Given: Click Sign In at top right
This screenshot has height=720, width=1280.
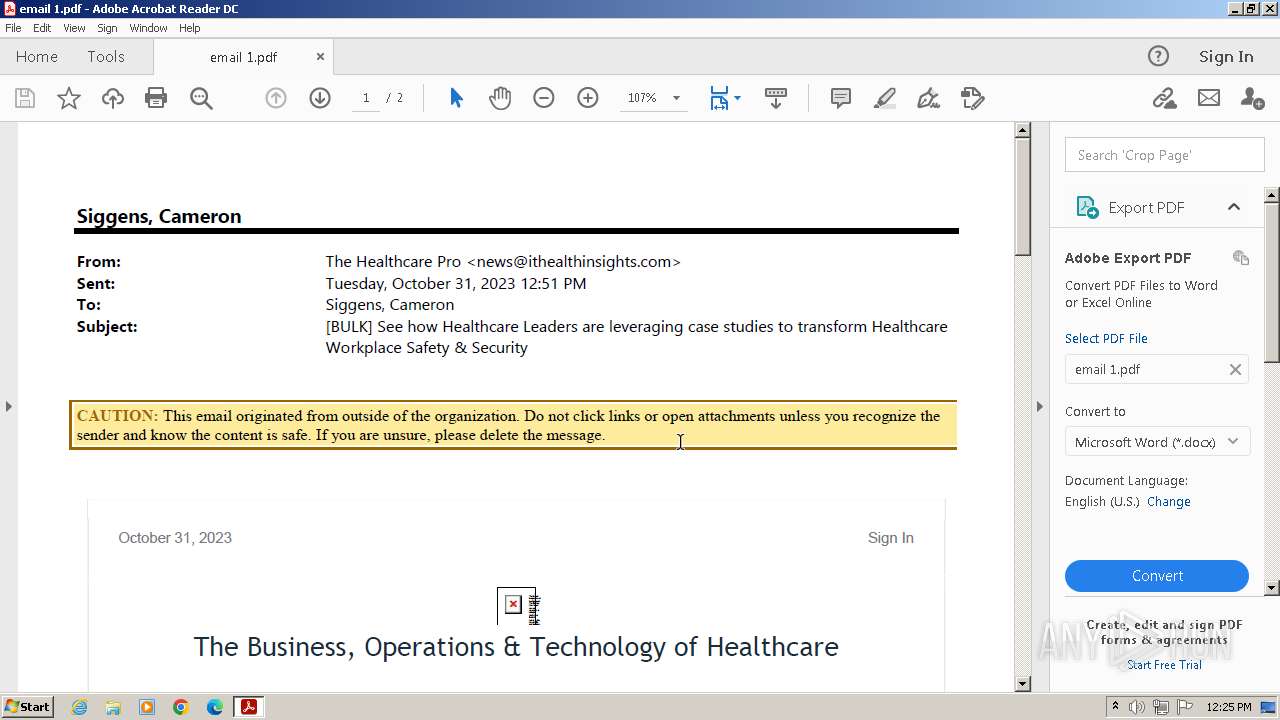Looking at the screenshot, I should (x=1226, y=57).
